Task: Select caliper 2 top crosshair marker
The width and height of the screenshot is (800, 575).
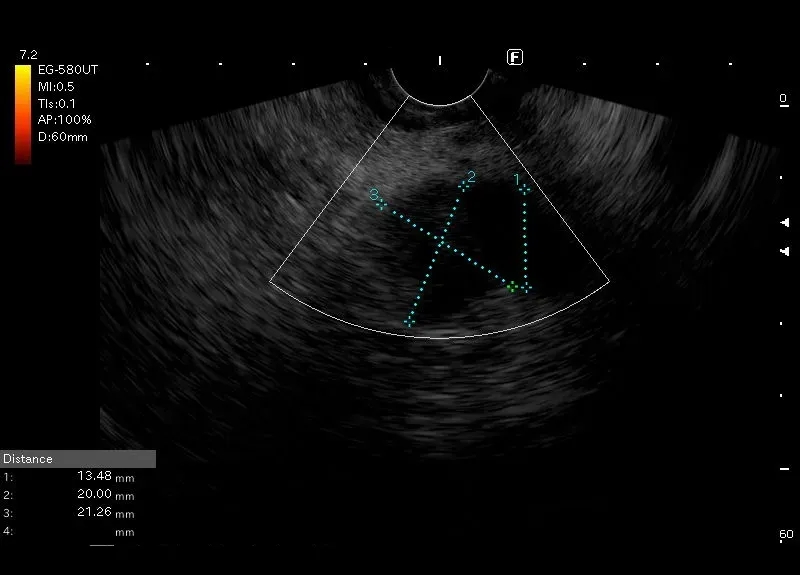Action: 463,184
